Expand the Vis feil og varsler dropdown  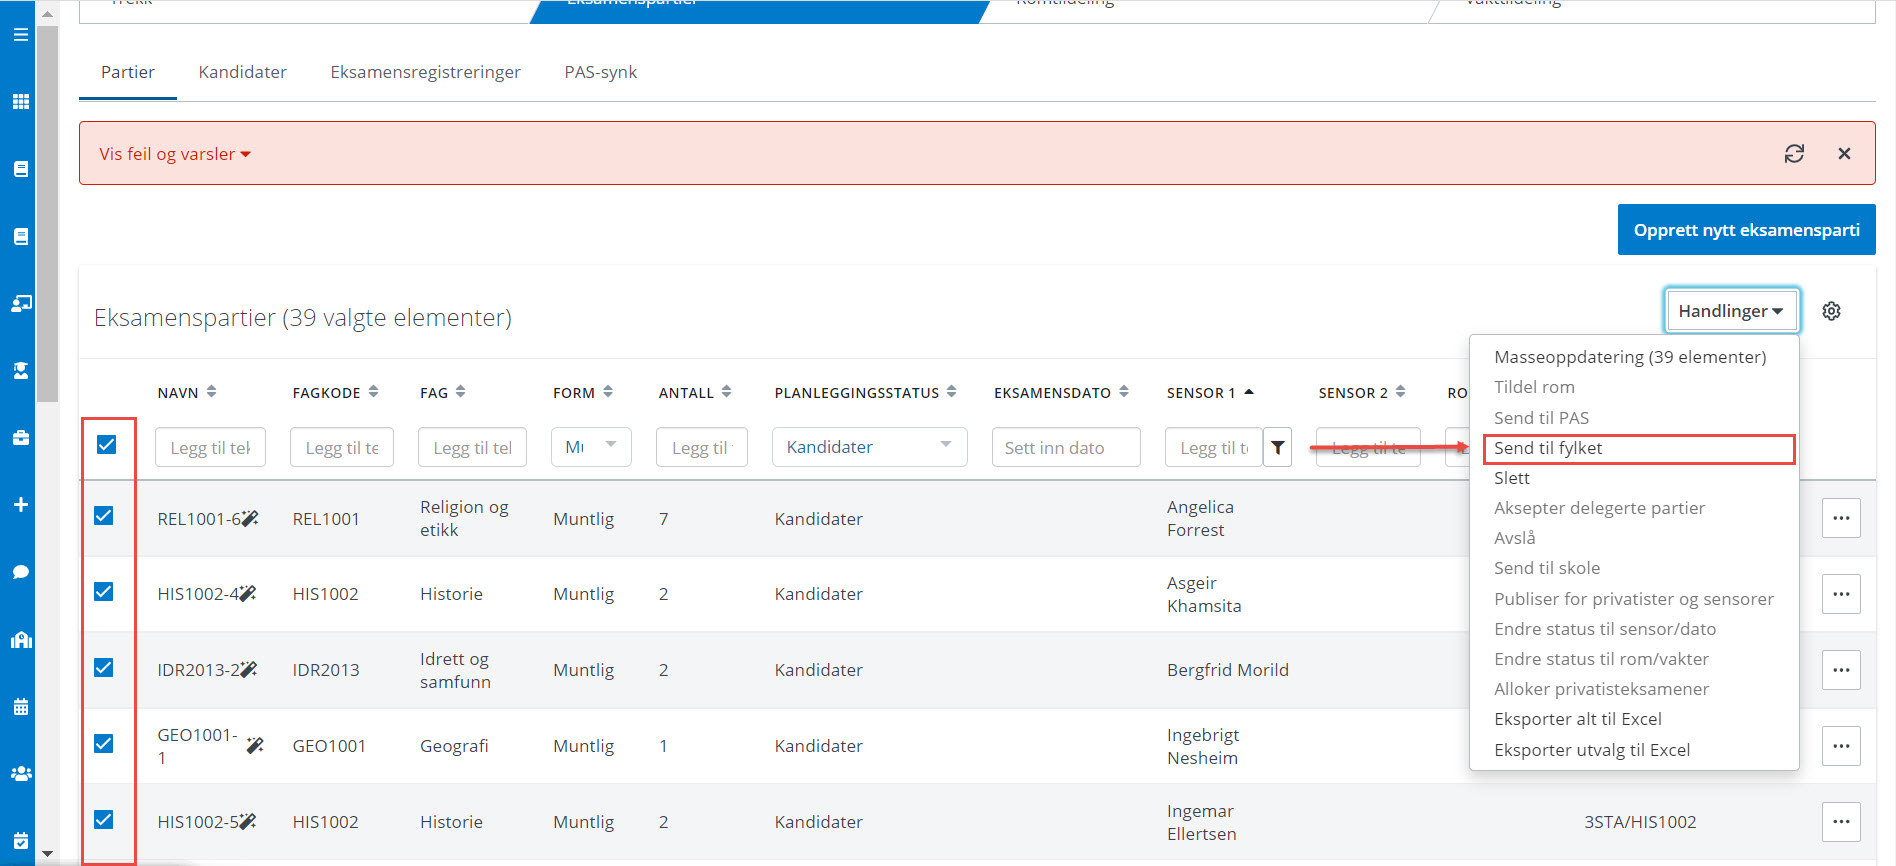(175, 154)
